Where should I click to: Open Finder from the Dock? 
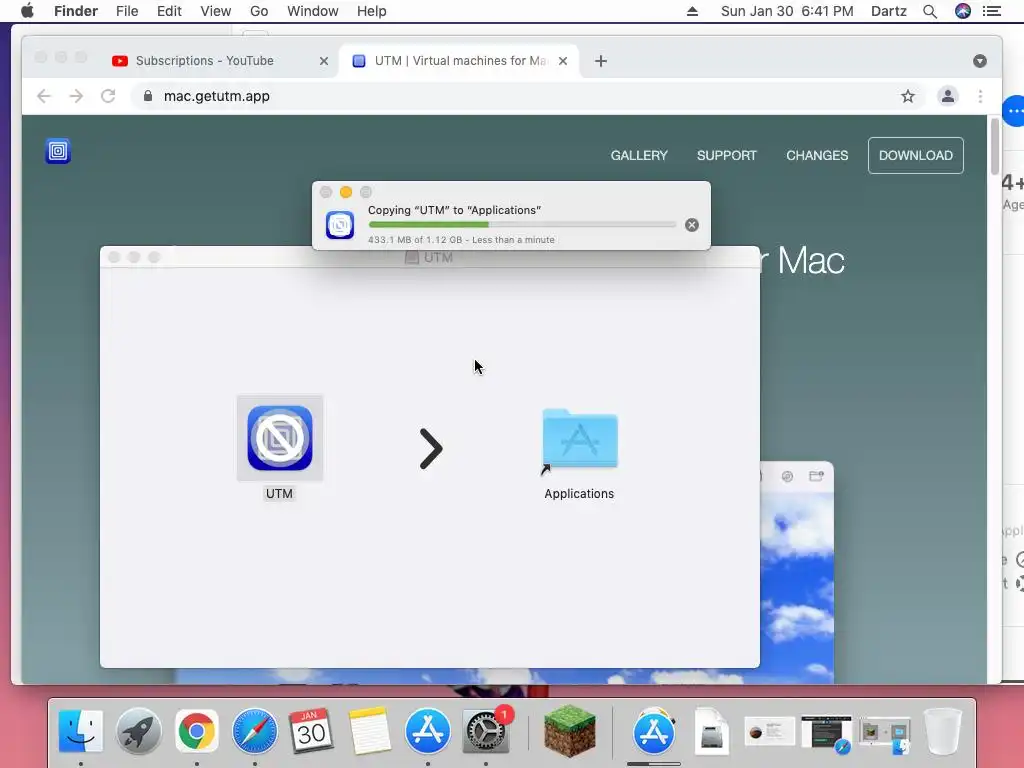80,731
